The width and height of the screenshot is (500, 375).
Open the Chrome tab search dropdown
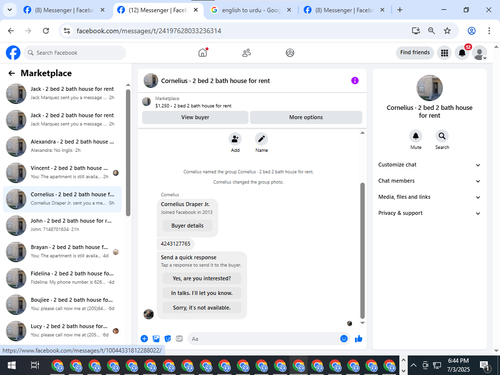[10, 10]
